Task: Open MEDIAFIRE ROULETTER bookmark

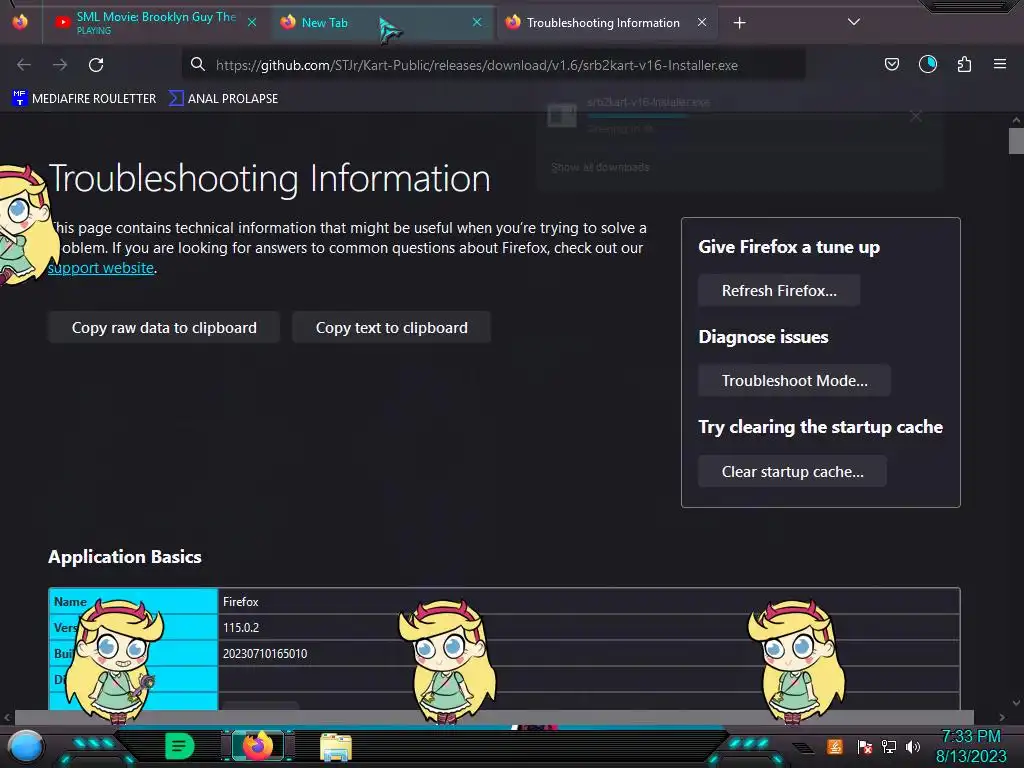Action: [x=84, y=99]
